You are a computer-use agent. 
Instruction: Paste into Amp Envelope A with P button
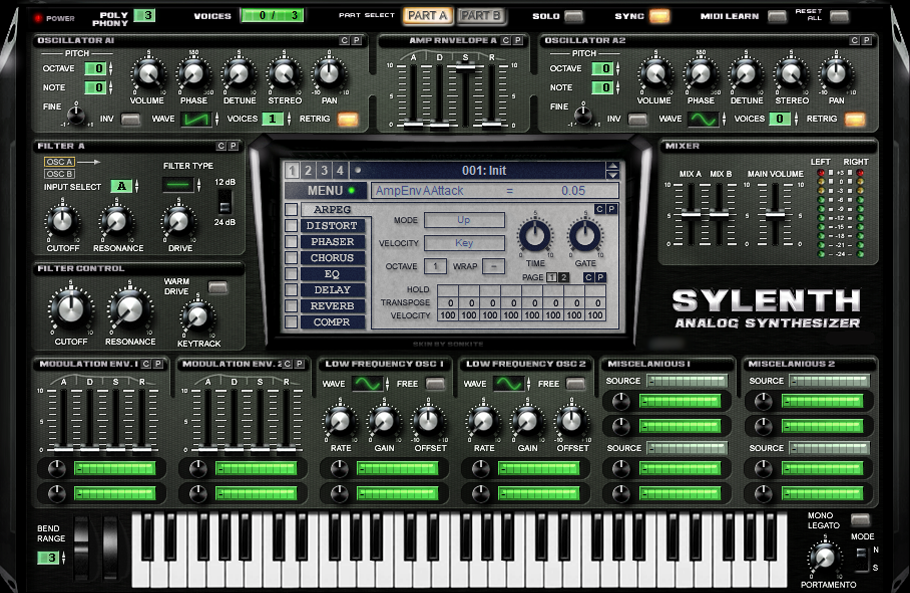pyautogui.click(x=518, y=41)
